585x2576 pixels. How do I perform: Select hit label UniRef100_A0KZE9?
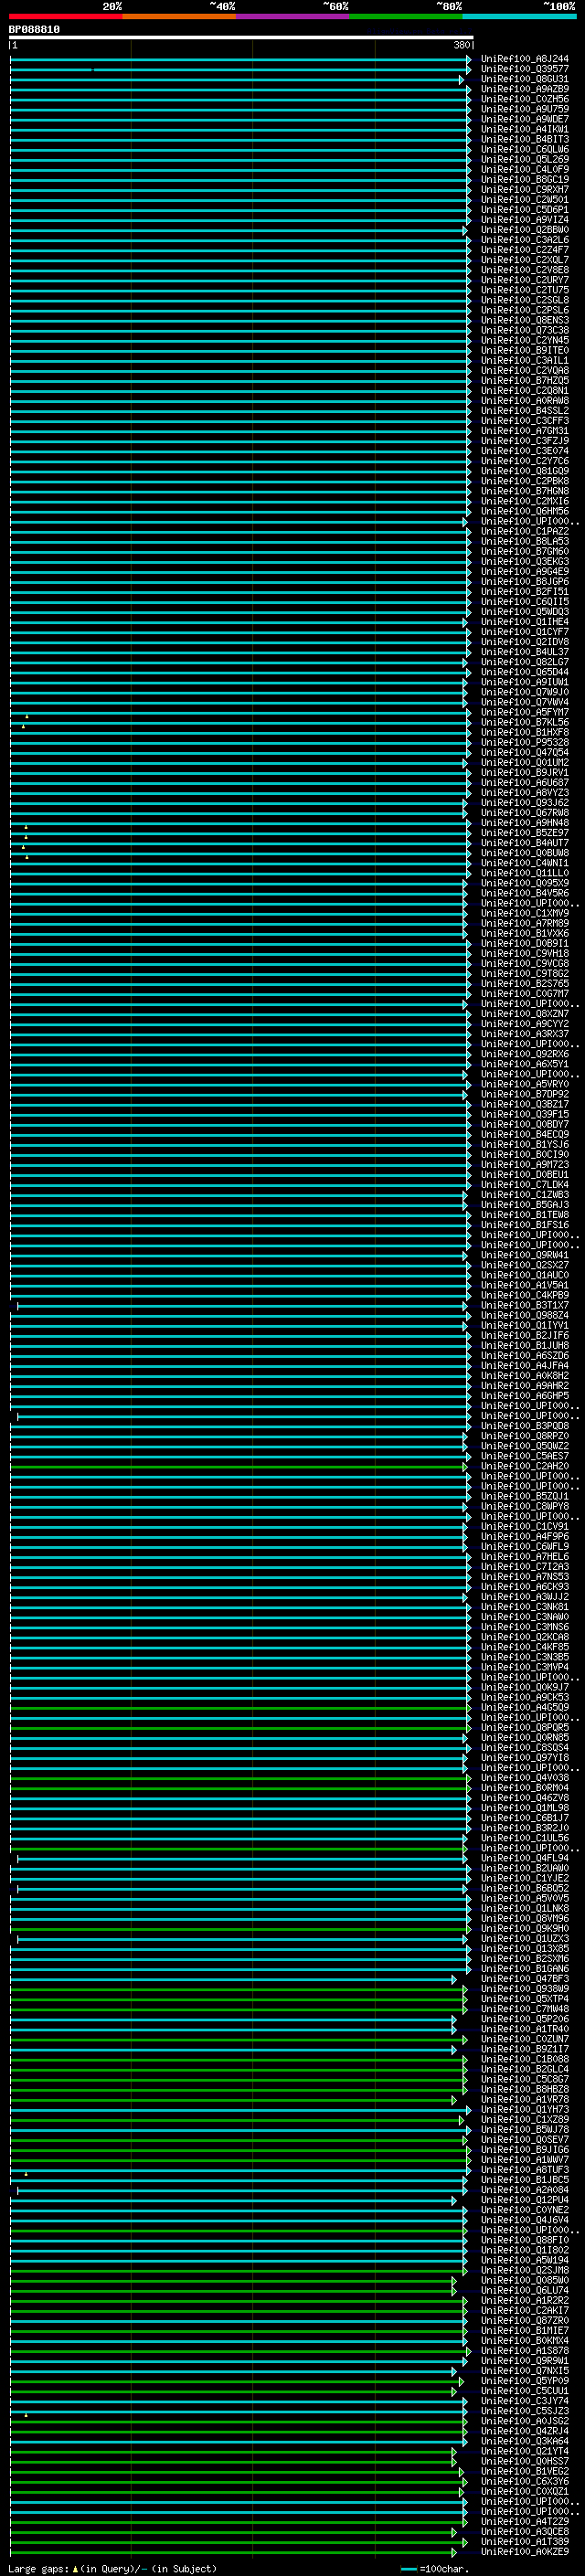(525, 2552)
